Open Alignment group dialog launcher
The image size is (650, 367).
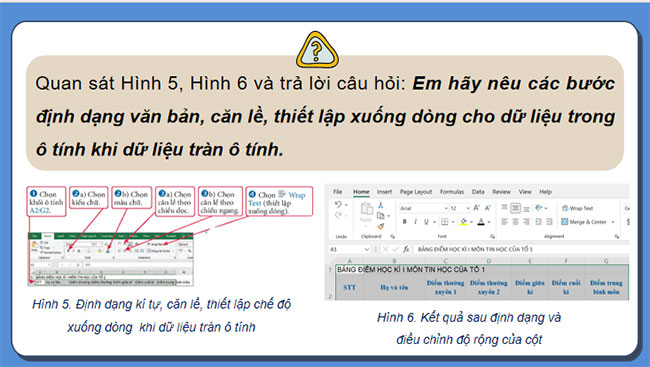coord(617,236)
